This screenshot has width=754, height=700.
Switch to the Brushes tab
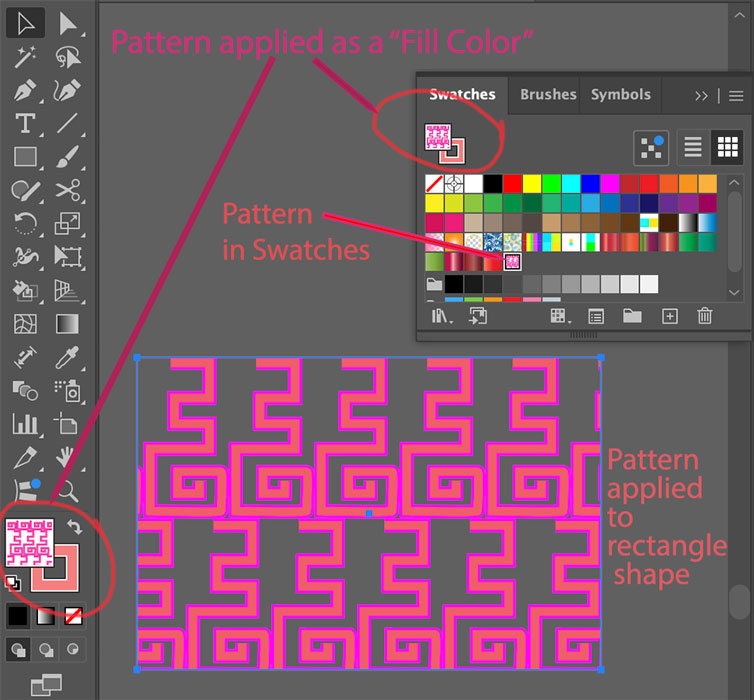pyautogui.click(x=547, y=95)
